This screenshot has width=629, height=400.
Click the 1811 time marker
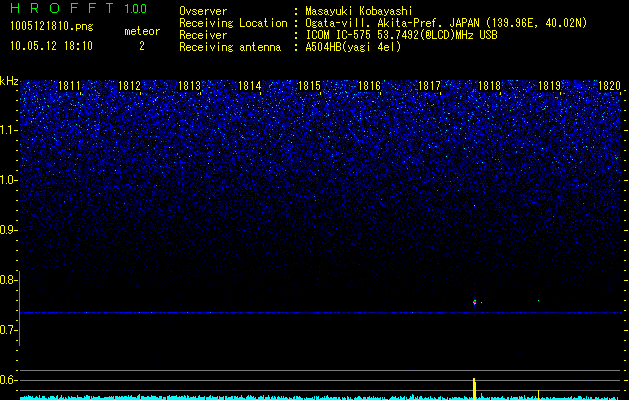coord(69,86)
